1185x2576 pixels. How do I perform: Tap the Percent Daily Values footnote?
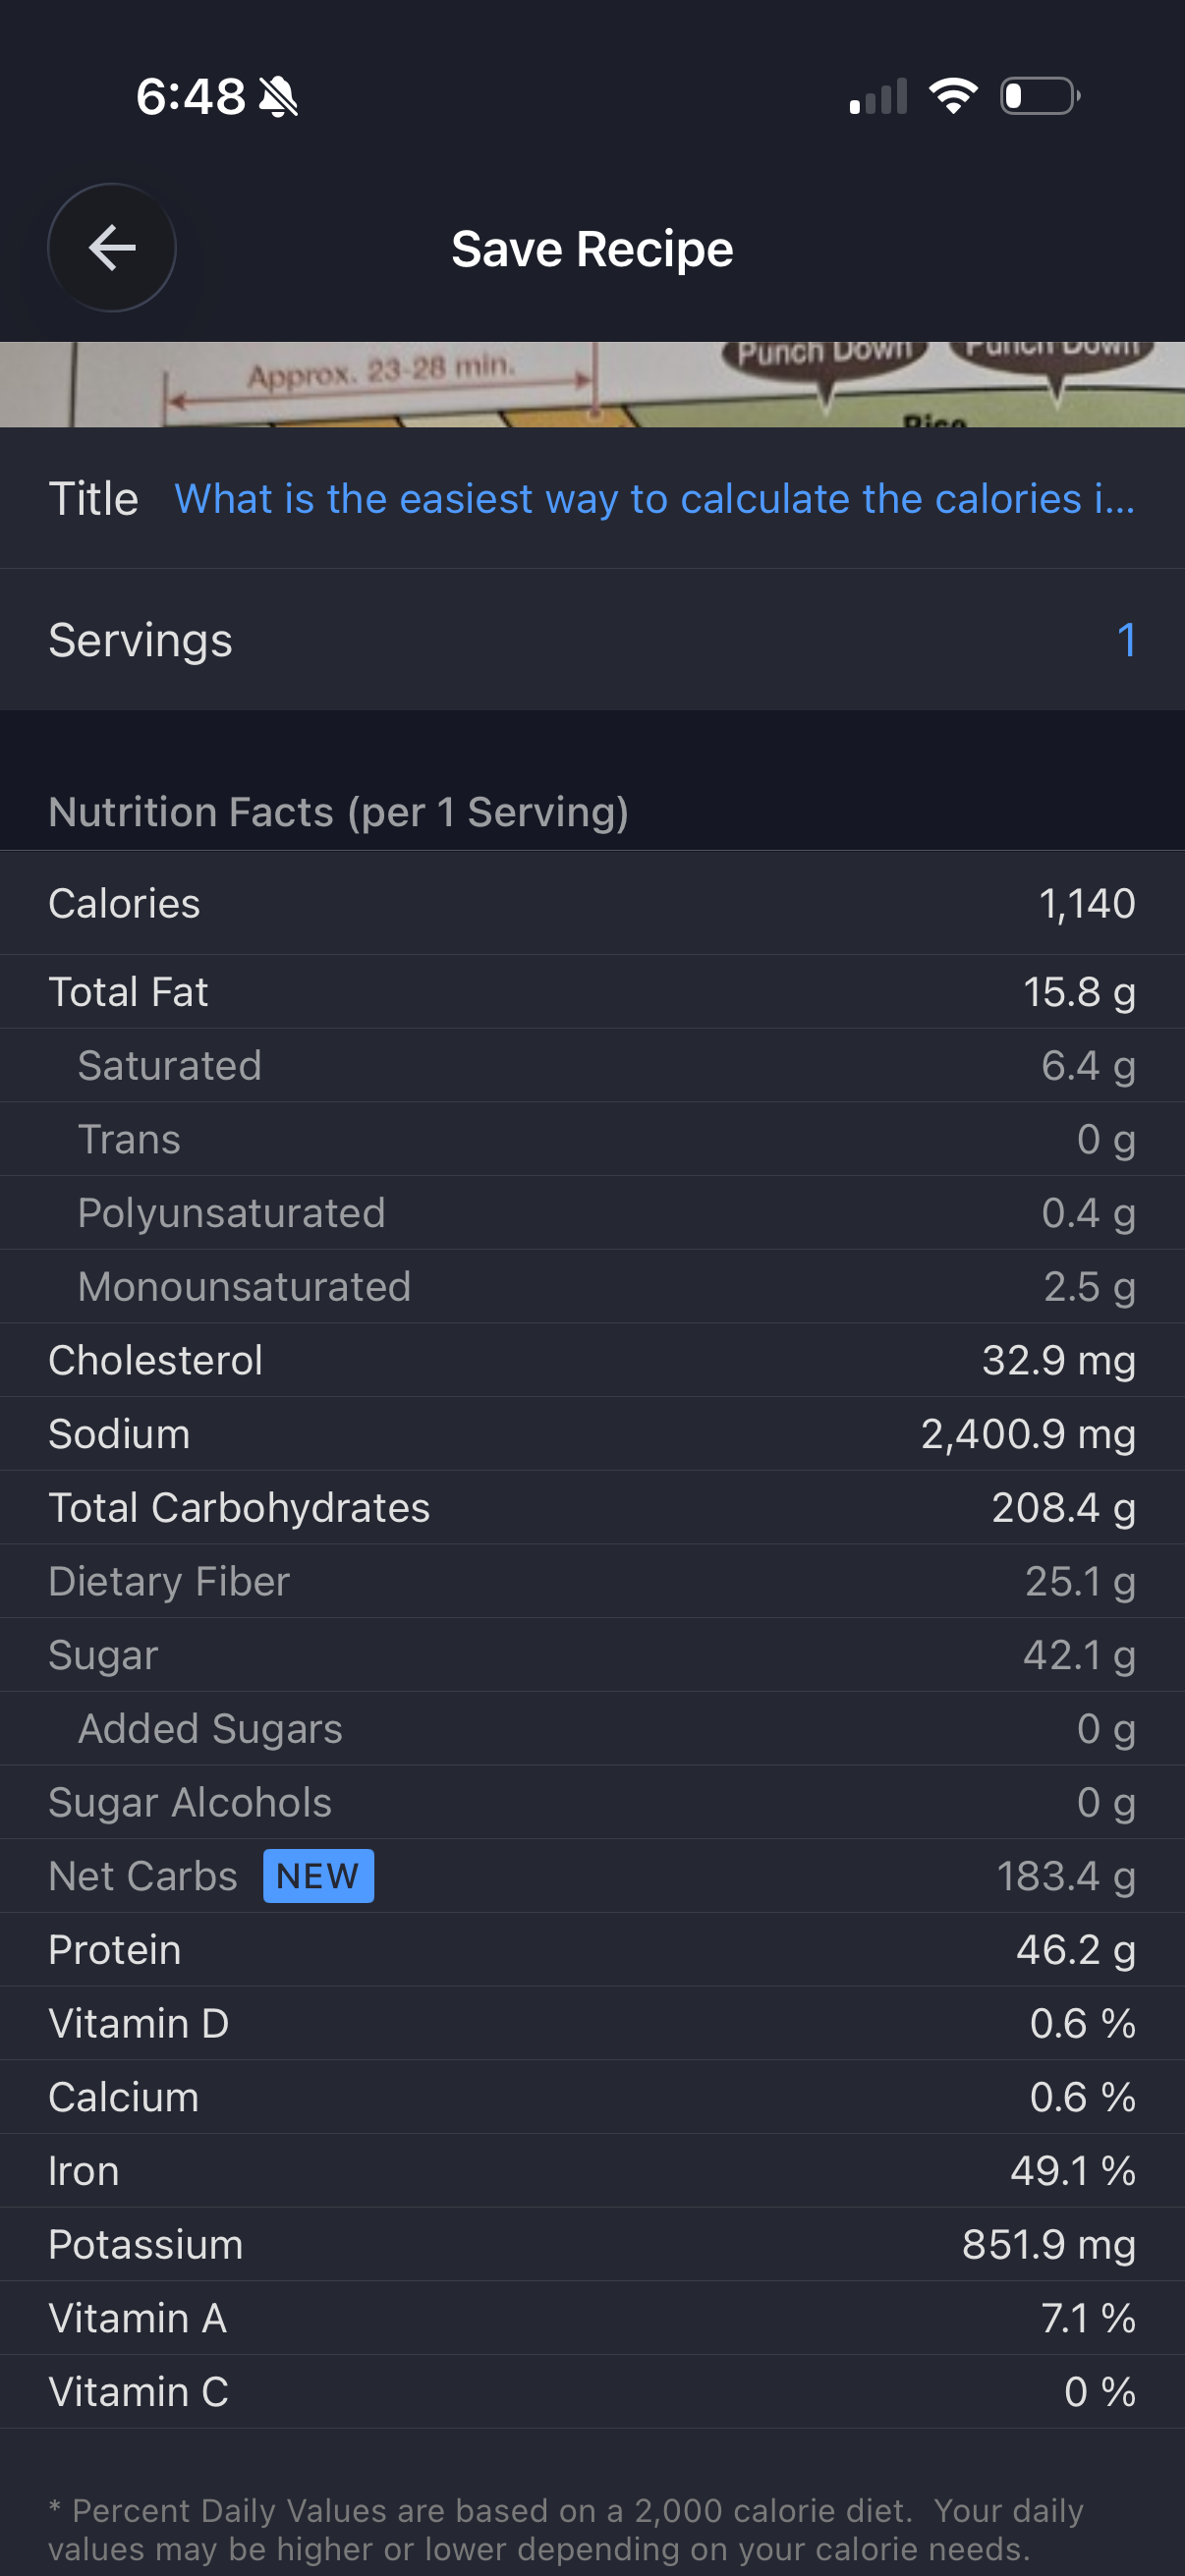[x=566, y=2530]
